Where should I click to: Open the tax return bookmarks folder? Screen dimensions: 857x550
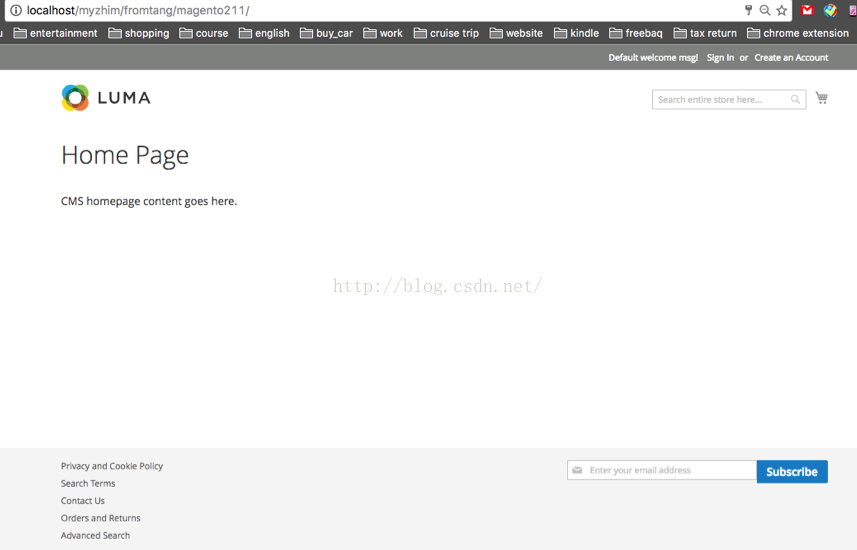click(705, 33)
